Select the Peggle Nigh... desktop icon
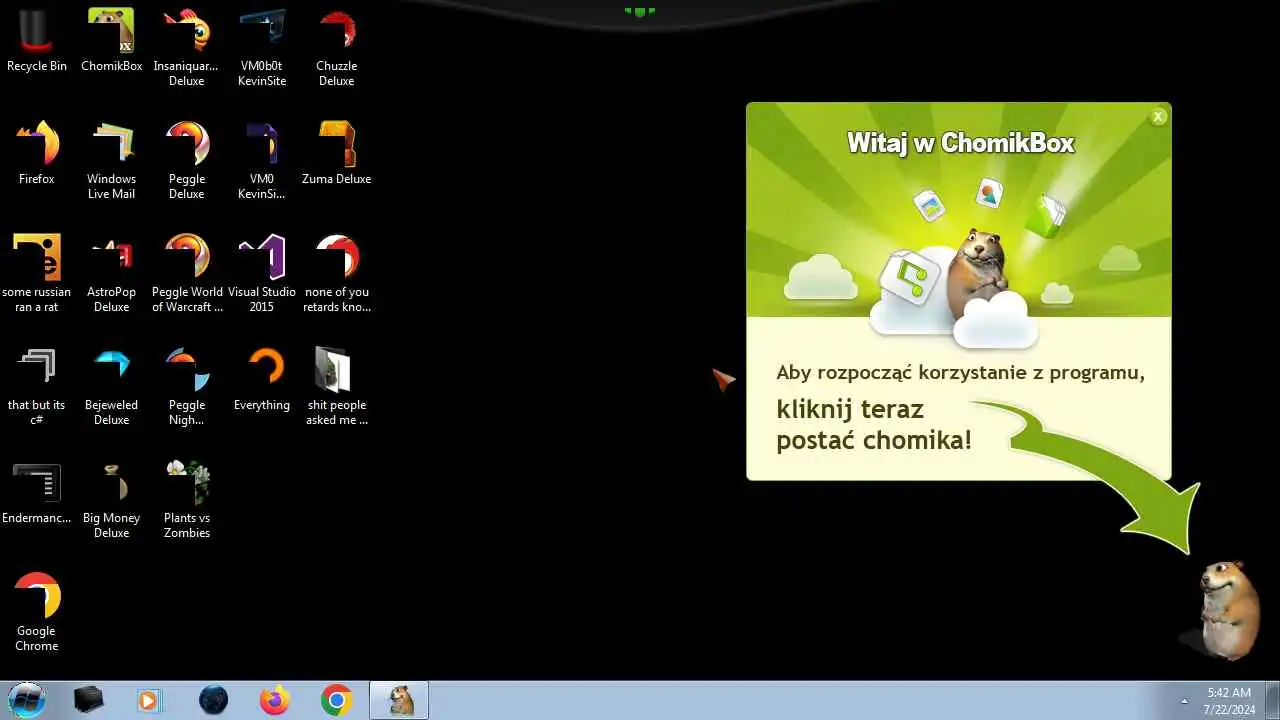1280x720 pixels. click(186, 387)
